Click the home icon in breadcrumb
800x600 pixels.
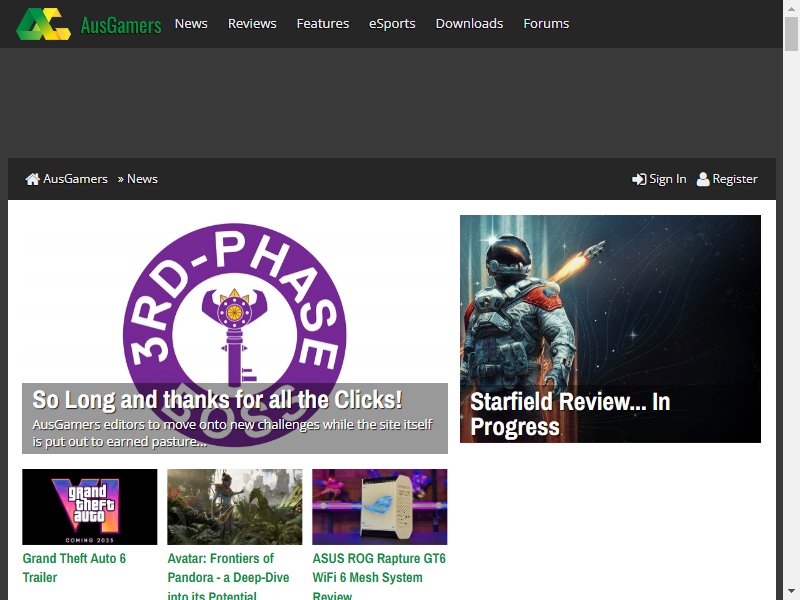[x=33, y=179]
